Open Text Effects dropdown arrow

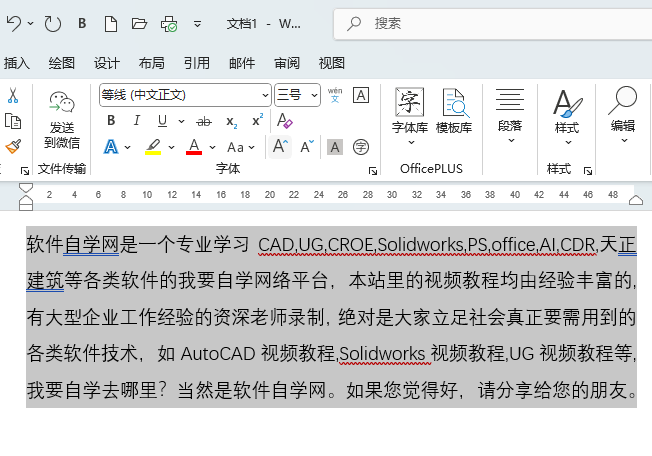click(128, 147)
